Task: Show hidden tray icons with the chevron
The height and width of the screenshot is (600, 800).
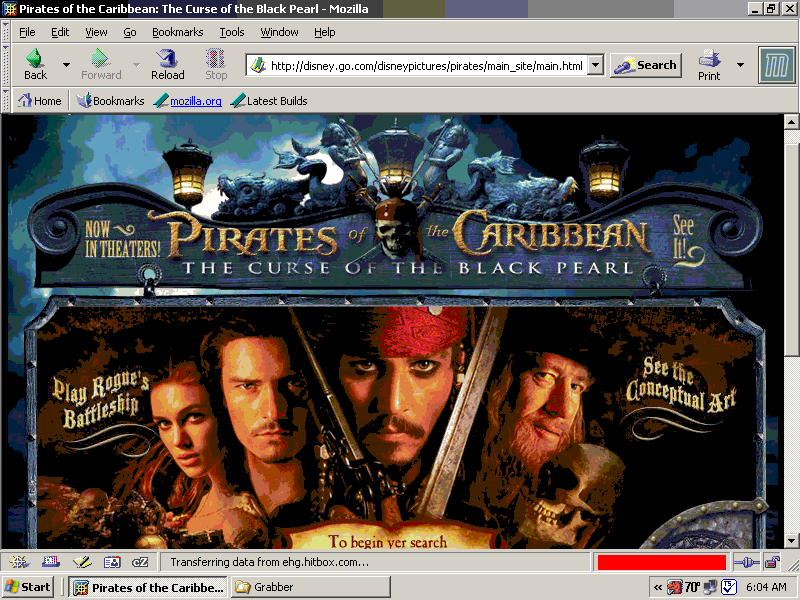Action: coord(658,587)
